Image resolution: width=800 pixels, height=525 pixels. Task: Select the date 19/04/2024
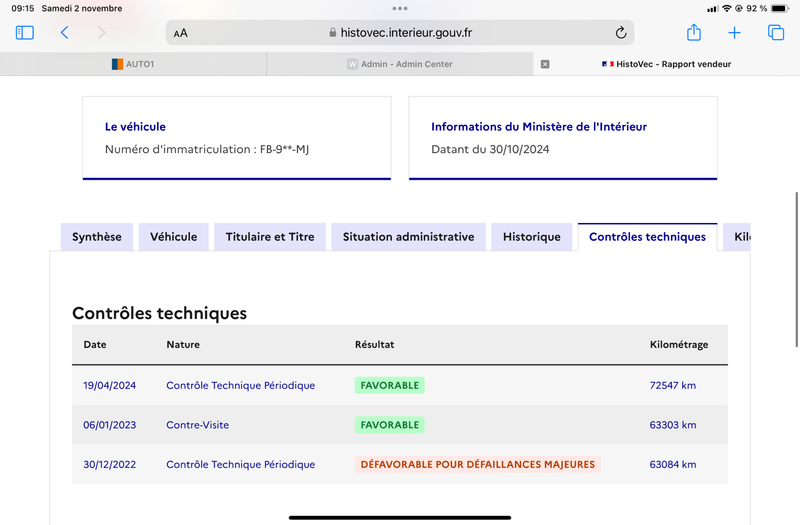(x=110, y=385)
